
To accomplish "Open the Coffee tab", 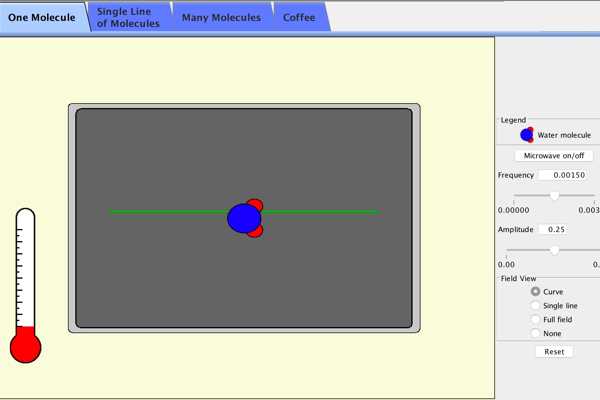I will (299, 17).
